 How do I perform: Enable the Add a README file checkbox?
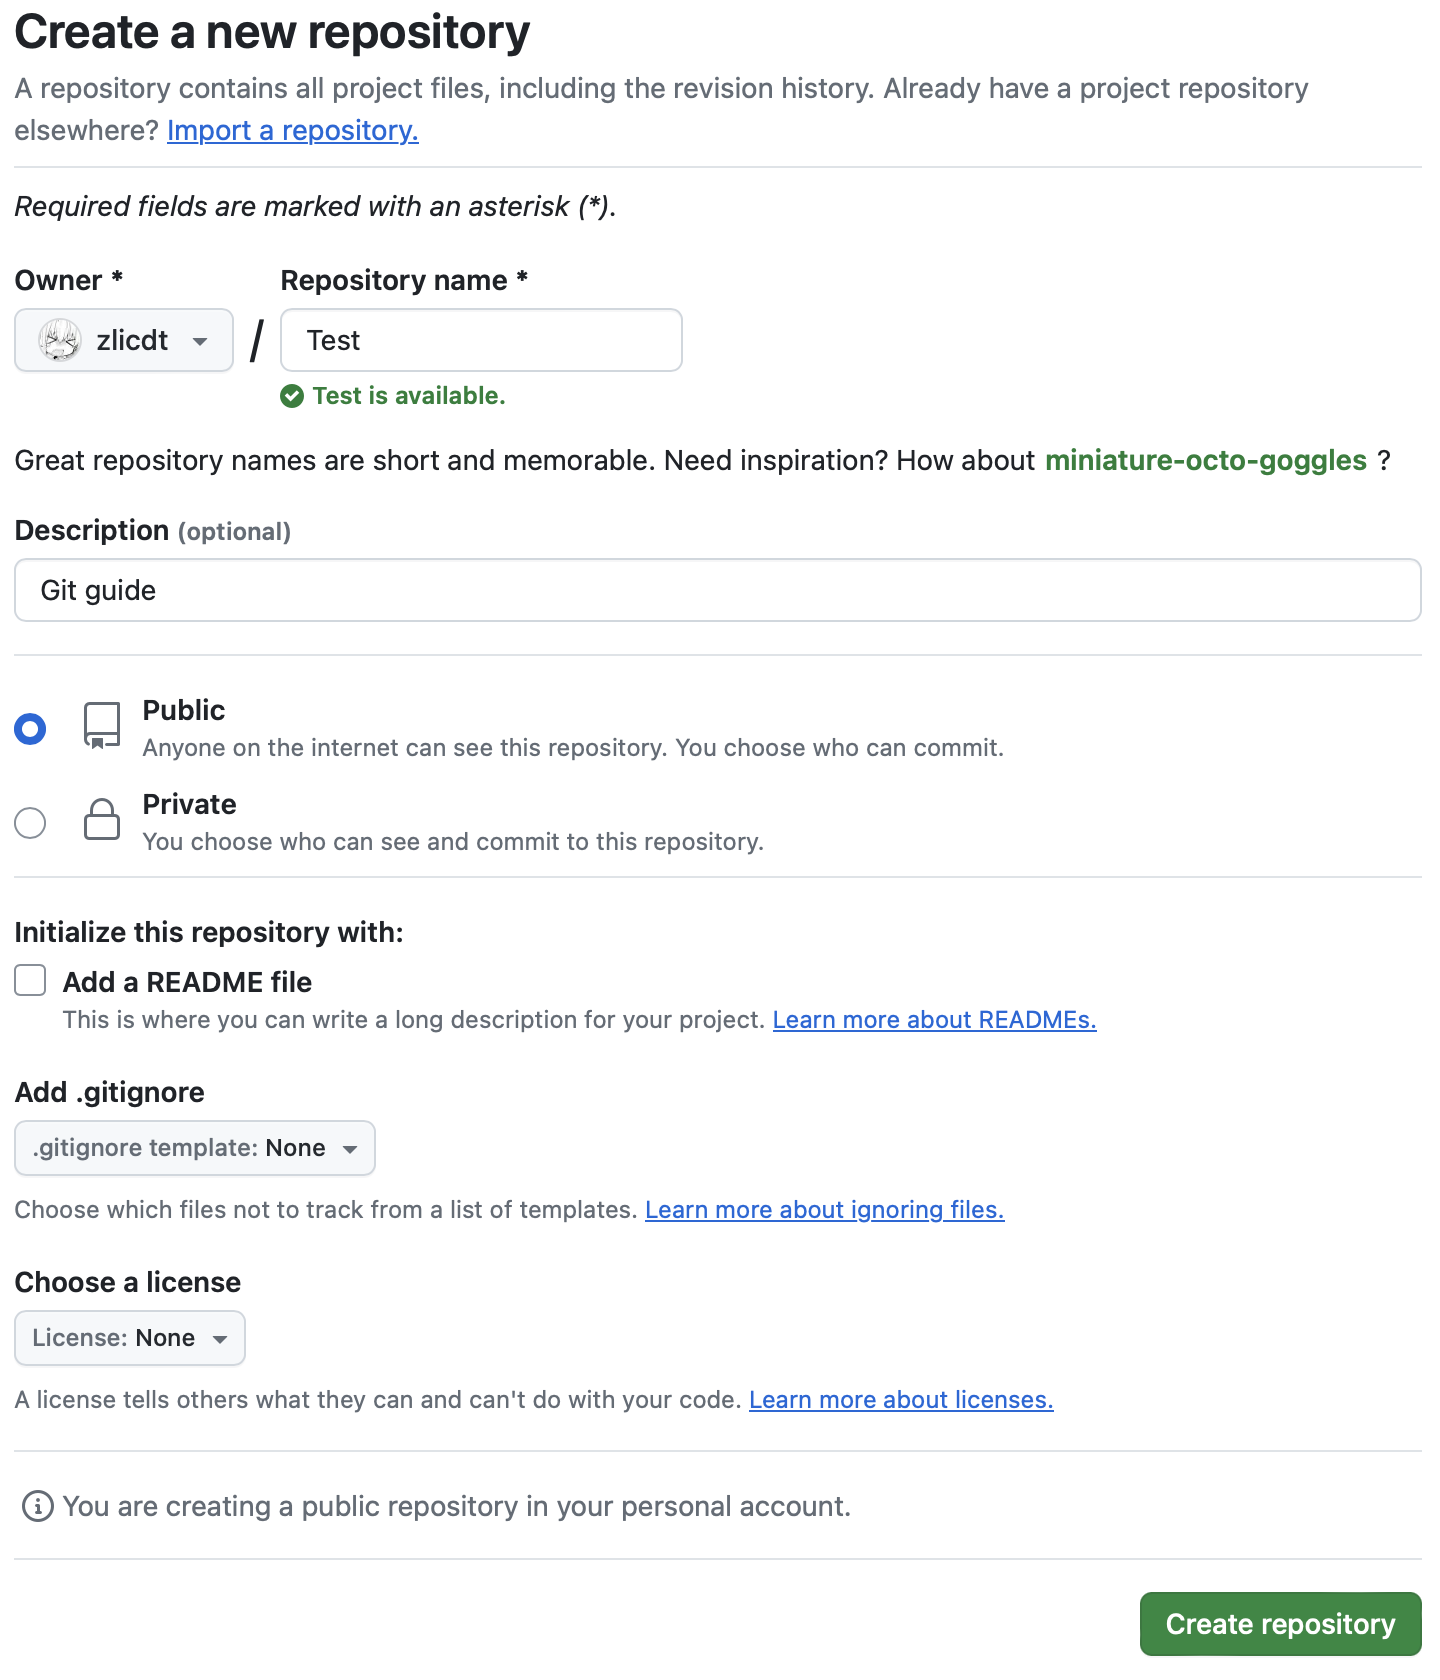point(30,980)
